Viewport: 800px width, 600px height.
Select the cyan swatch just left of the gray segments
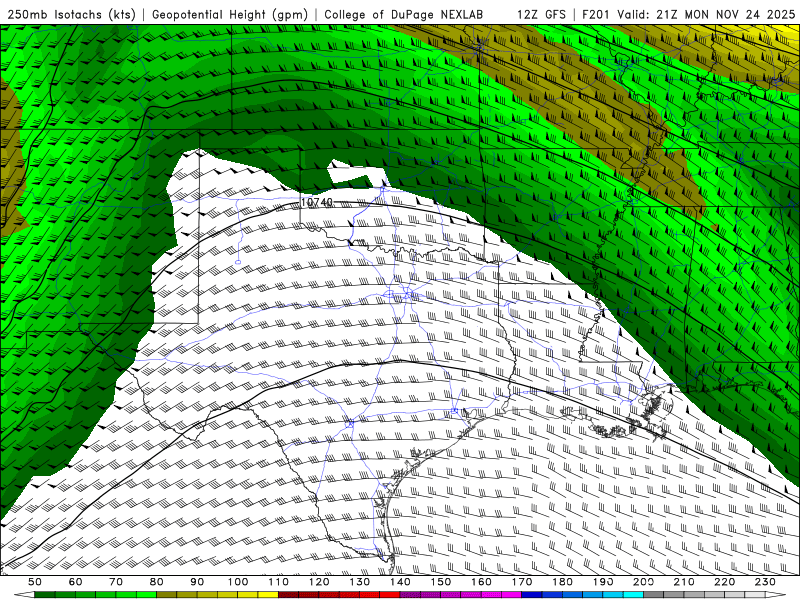[633, 595]
